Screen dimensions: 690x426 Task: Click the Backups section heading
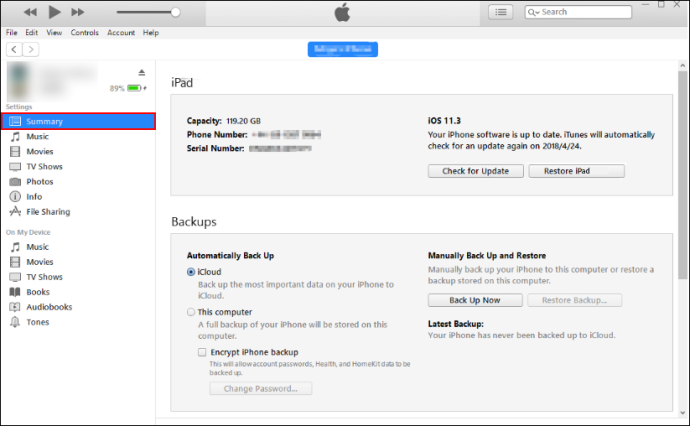(x=194, y=221)
